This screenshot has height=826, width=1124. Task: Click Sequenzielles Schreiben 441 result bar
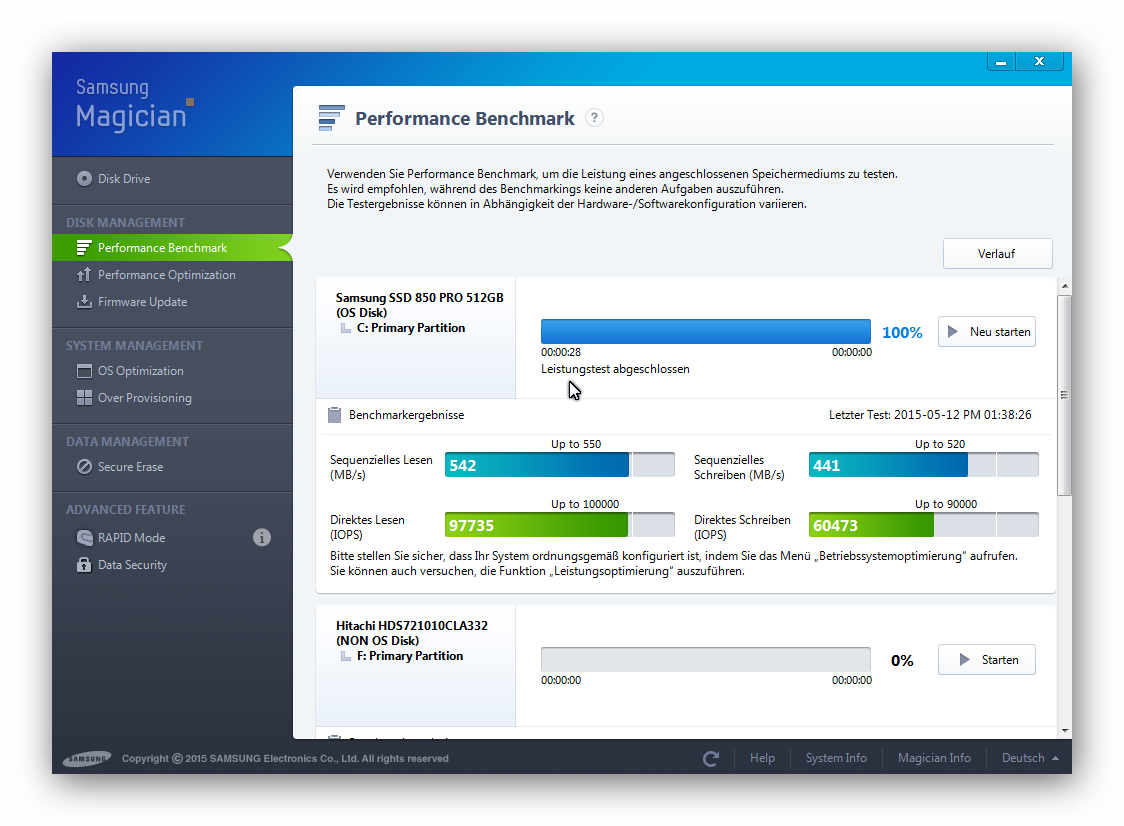pyautogui.click(x=923, y=465)
